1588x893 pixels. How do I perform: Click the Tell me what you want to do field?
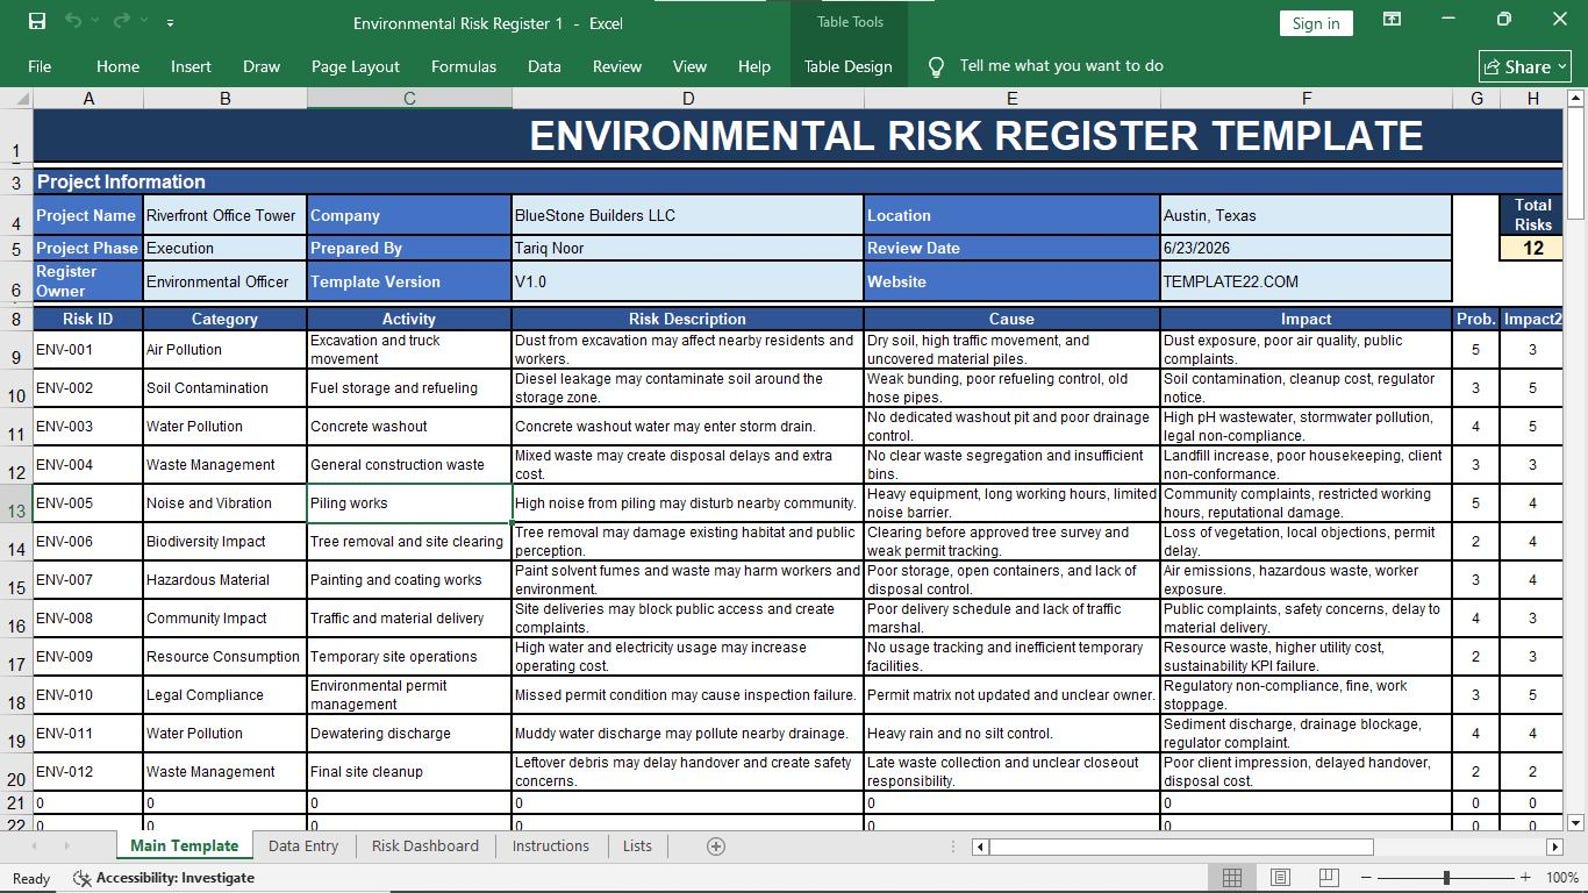click(x=1061, y=66)
